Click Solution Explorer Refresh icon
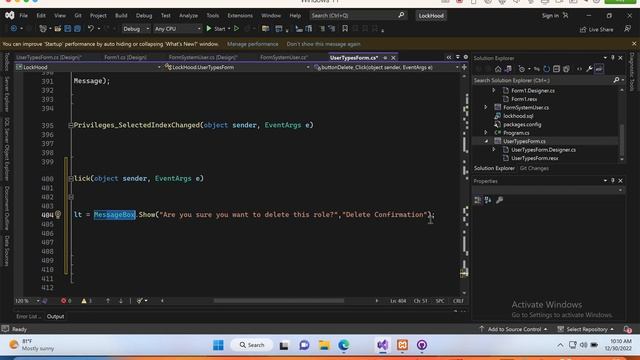 [x=547, y=69]
